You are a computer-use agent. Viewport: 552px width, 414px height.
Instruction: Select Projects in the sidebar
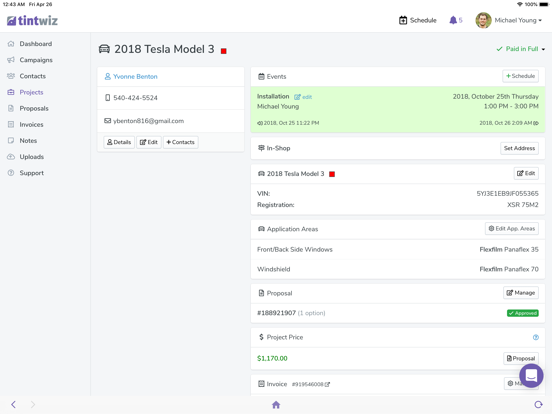pos(31,92)
